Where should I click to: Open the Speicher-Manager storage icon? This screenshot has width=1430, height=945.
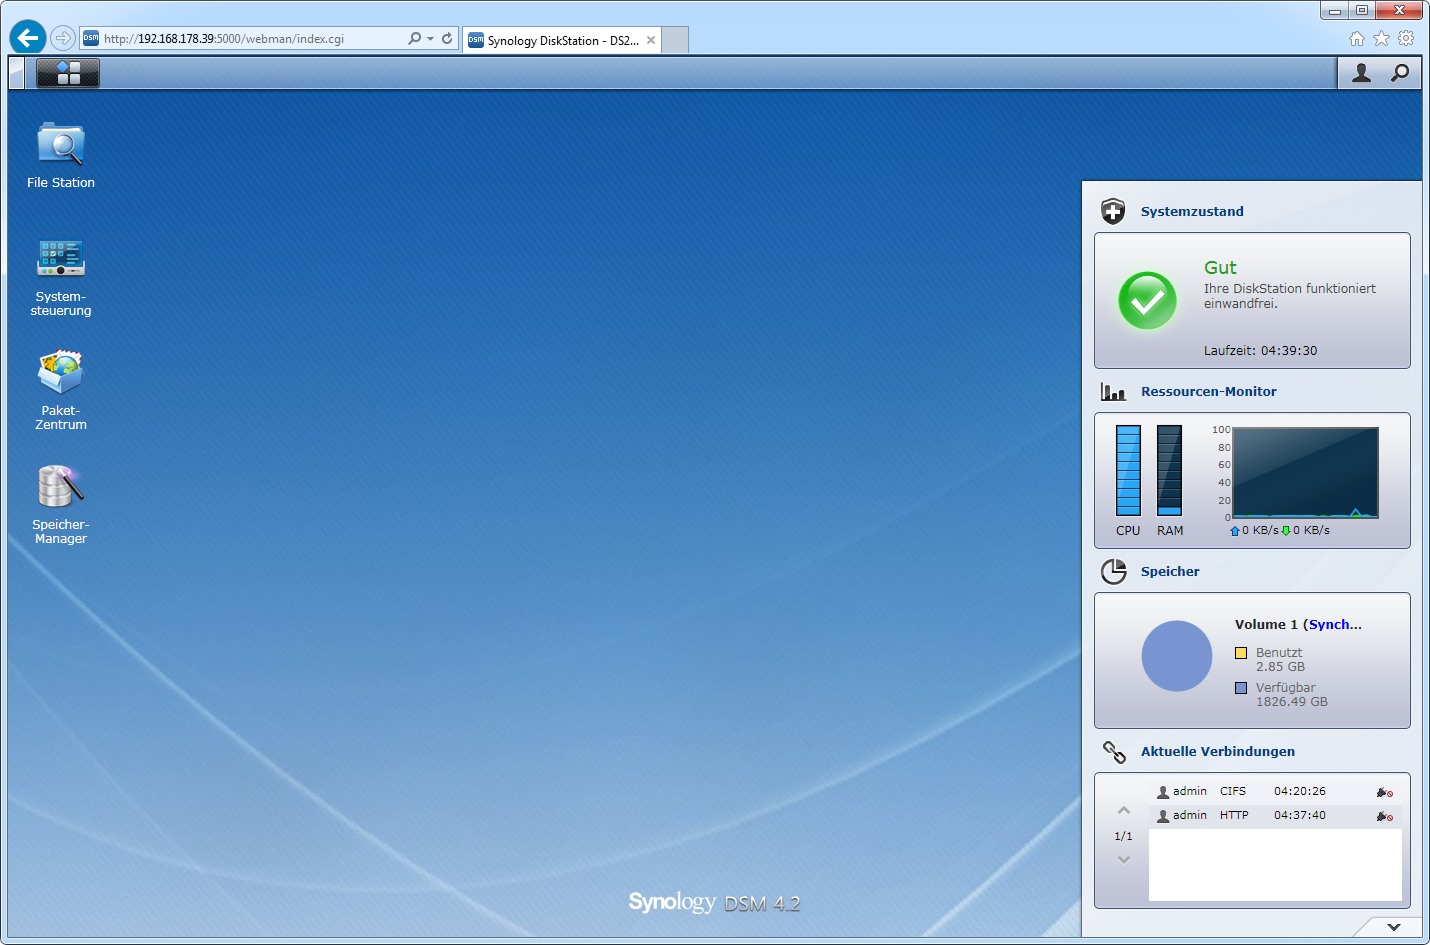61,486
